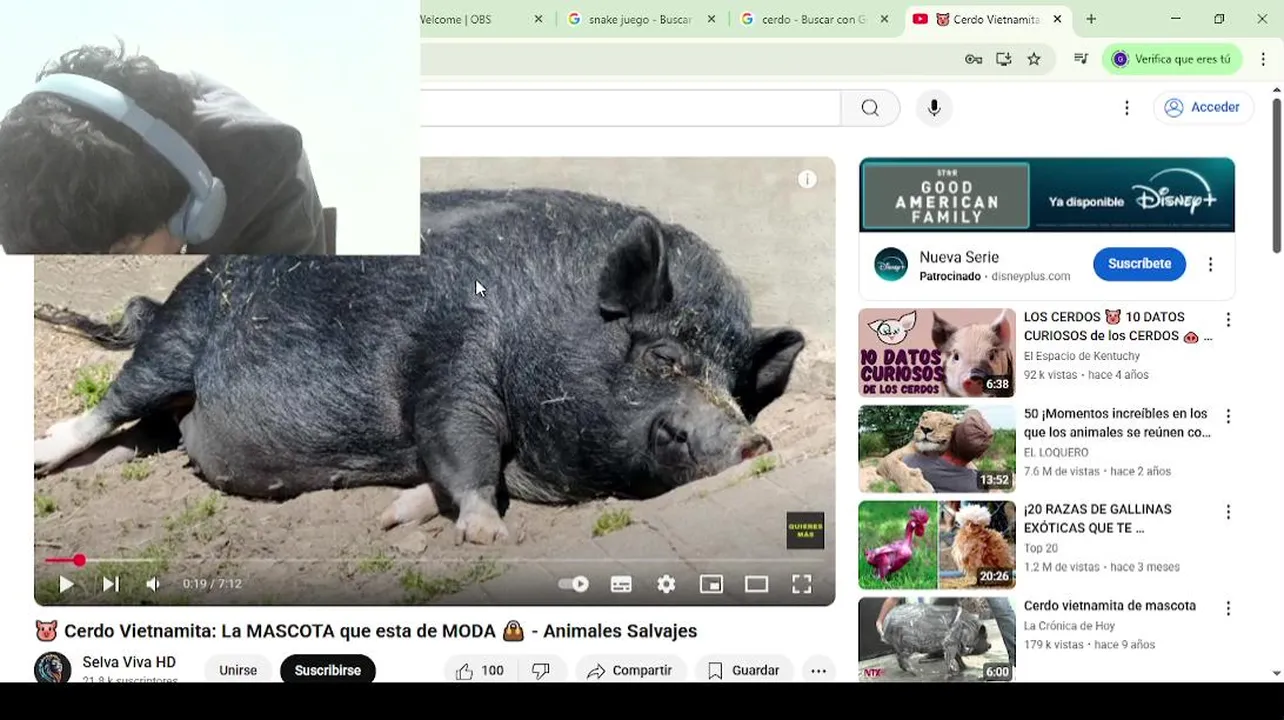The width and height of the screenshot is (1284, 720).
Task: Like the video
Action: [x=480, y=670]
